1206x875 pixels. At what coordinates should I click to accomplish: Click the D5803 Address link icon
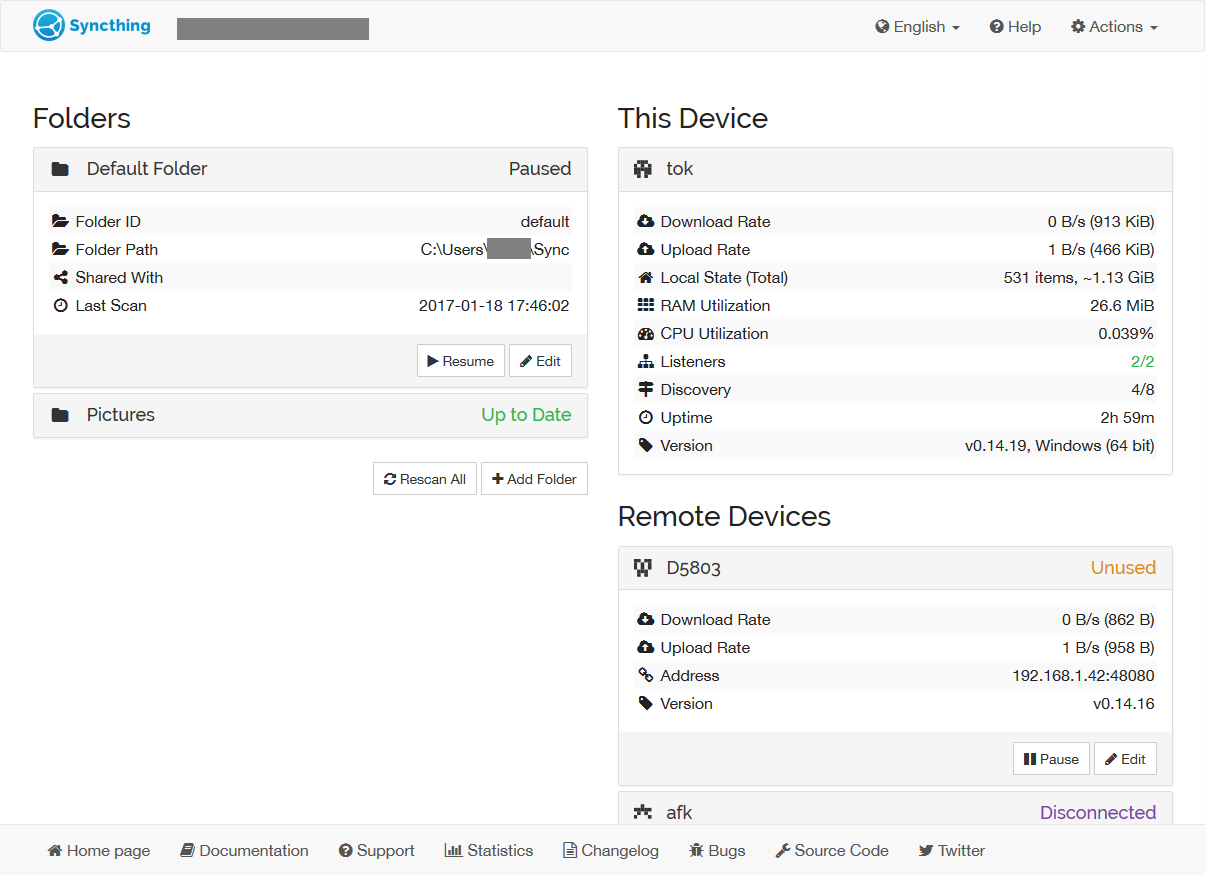tap(646, 676)
